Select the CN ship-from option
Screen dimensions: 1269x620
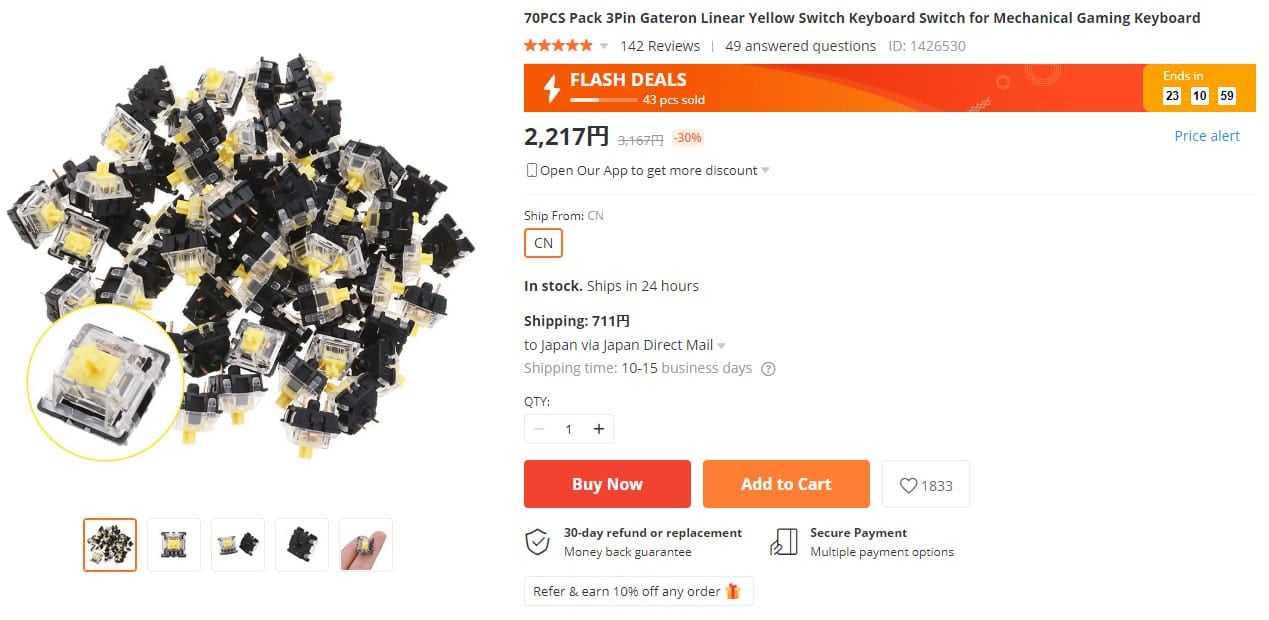[x=543, y=243]
